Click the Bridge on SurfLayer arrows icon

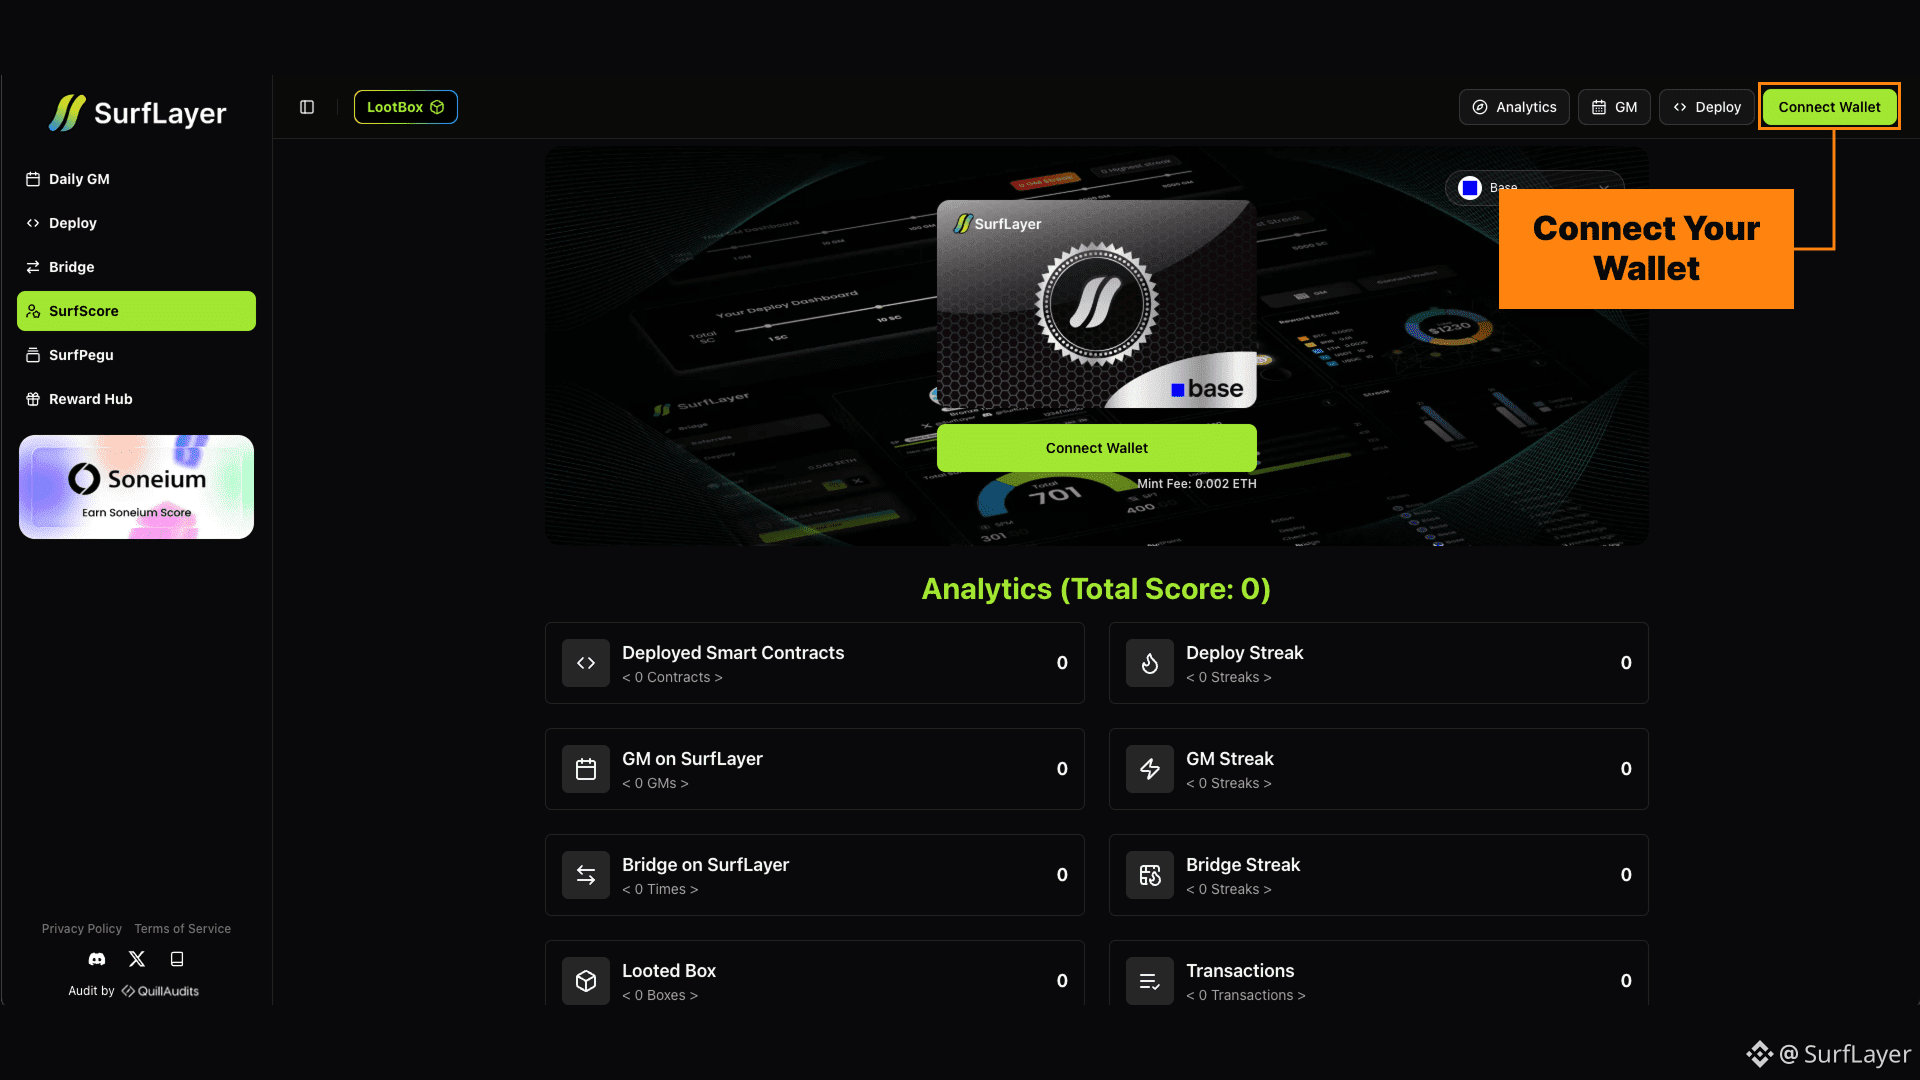pos(586,875)
